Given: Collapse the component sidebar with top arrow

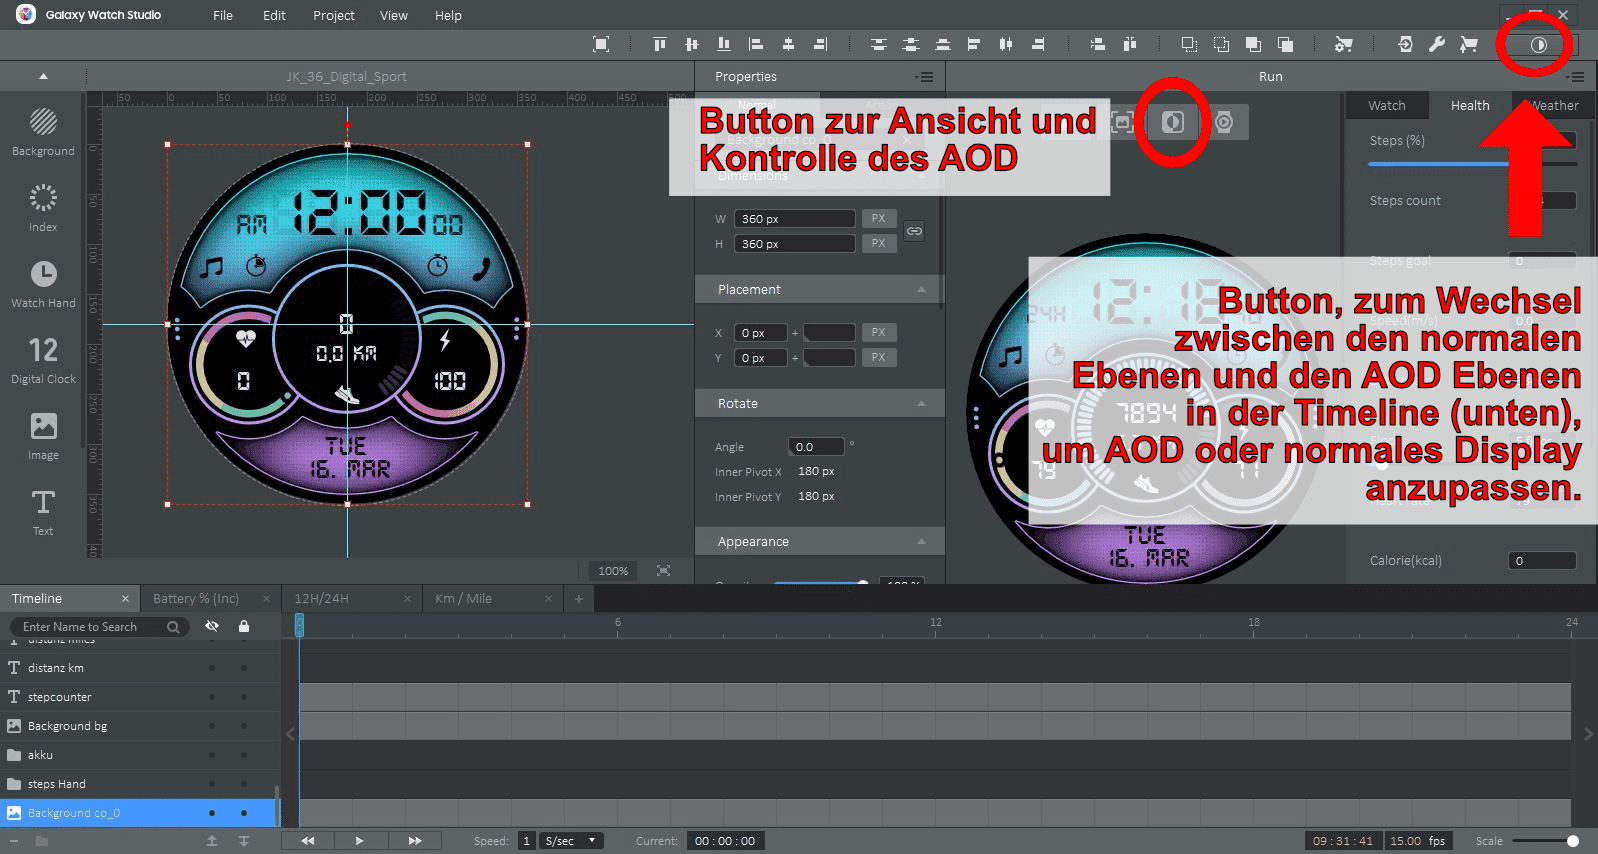Looking at the screenshot, I should point(43,76).
